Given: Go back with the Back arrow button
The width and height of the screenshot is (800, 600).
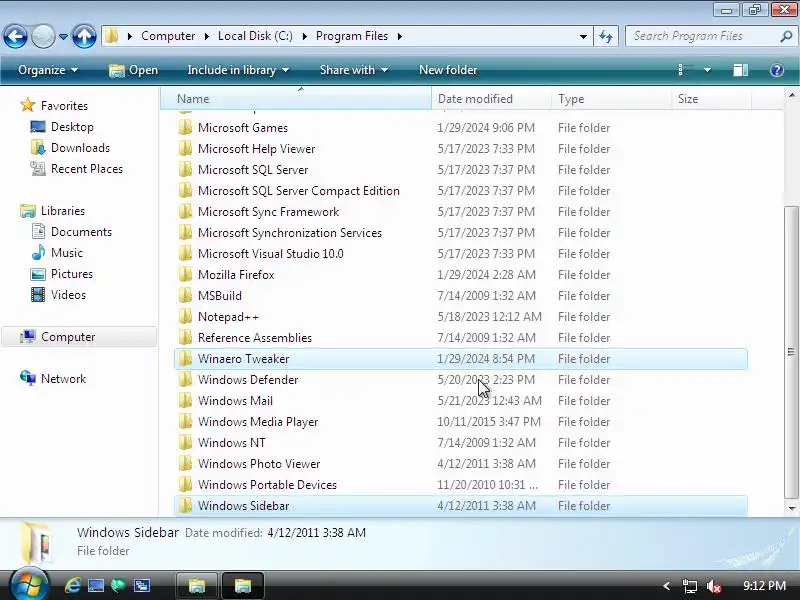Looking at the screenshot, I should coord(15,36).
